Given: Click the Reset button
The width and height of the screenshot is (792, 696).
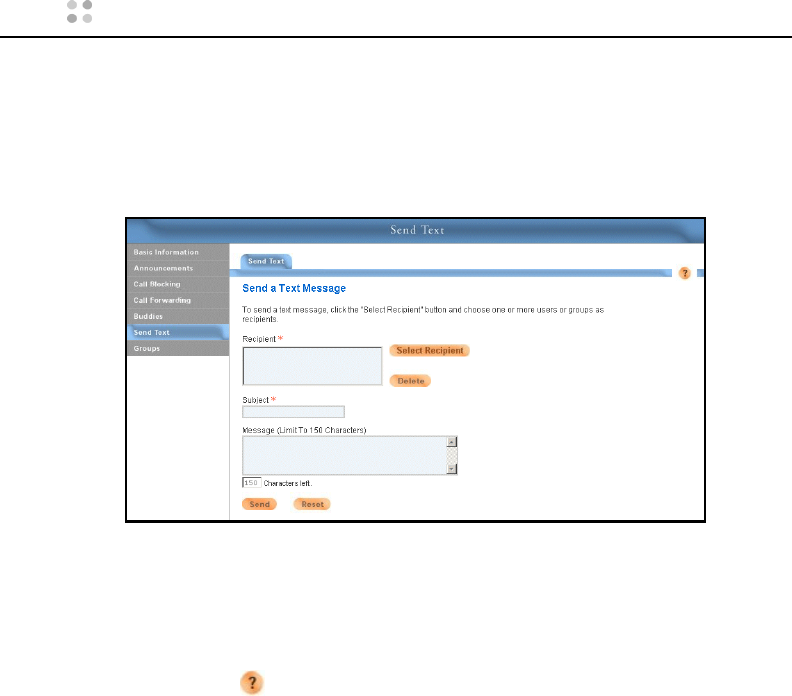Looking at the screenshot, I should [312, 504].
